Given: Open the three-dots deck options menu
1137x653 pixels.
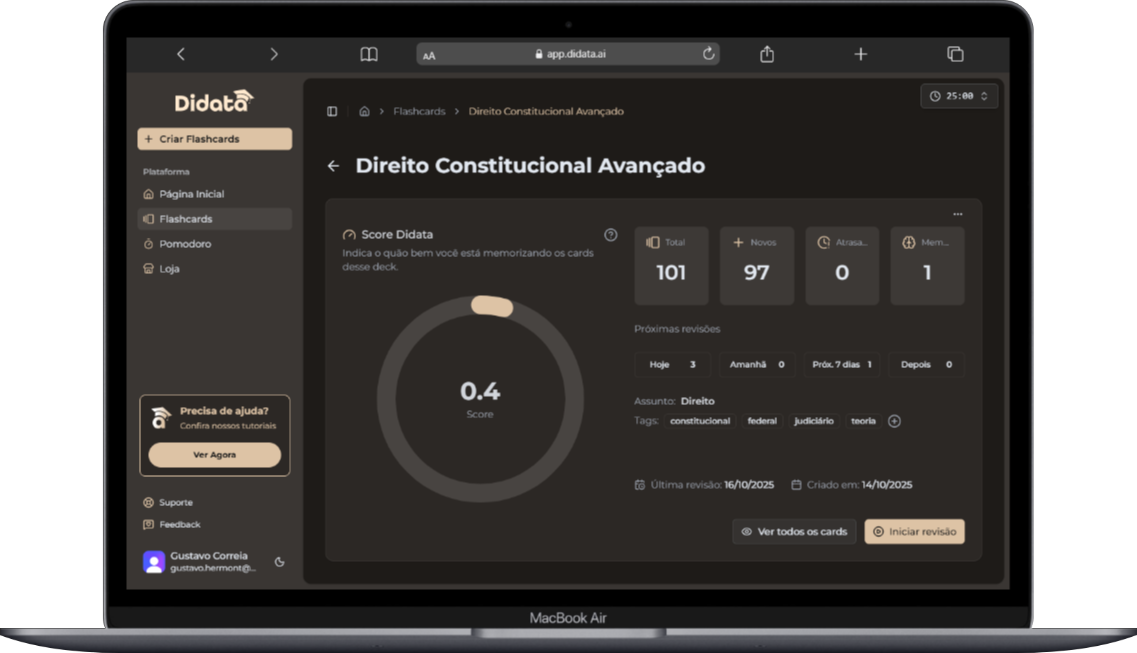Looking at the screenshot, I should [x=957, y=214].
